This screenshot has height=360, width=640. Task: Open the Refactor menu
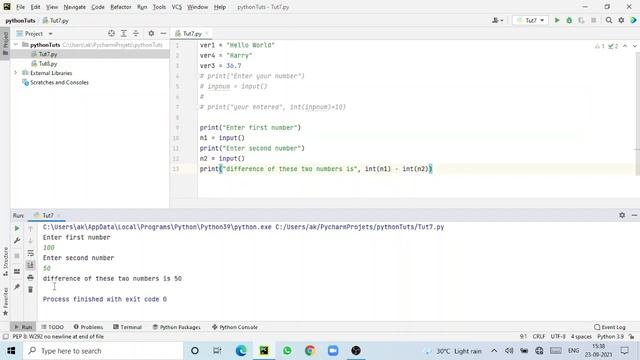(x=121, y=7)
